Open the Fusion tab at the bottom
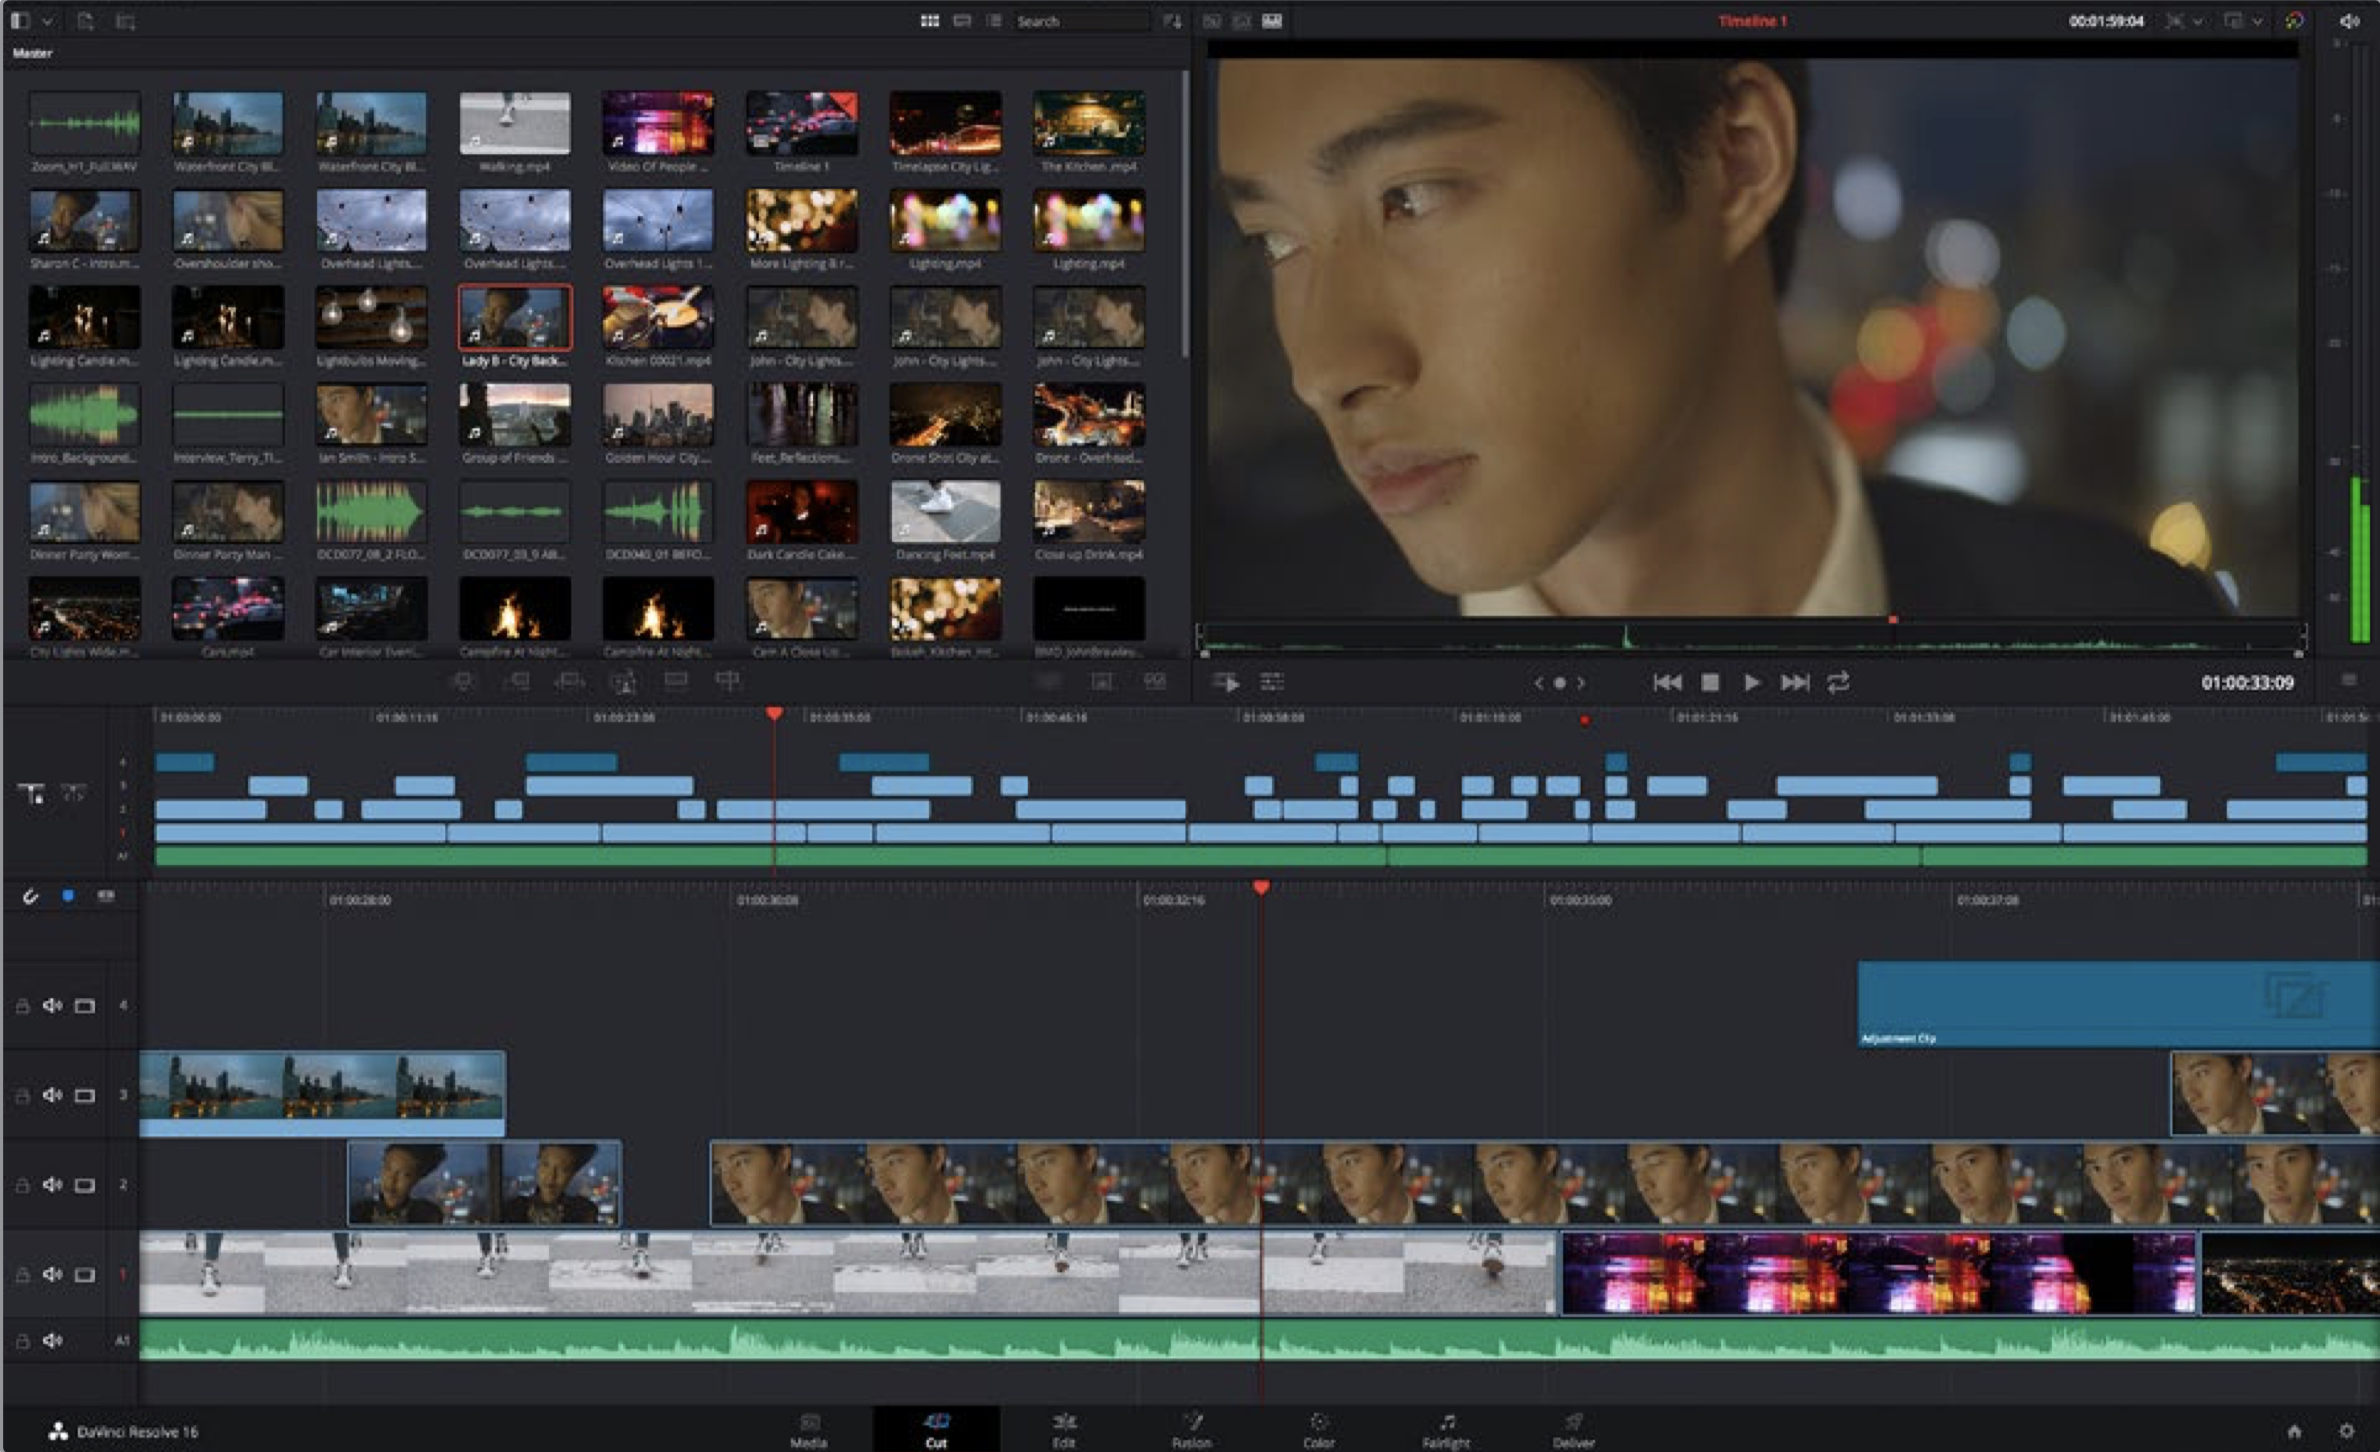Screen dimensions: 2380x1452 (x=1190, y=1428)
